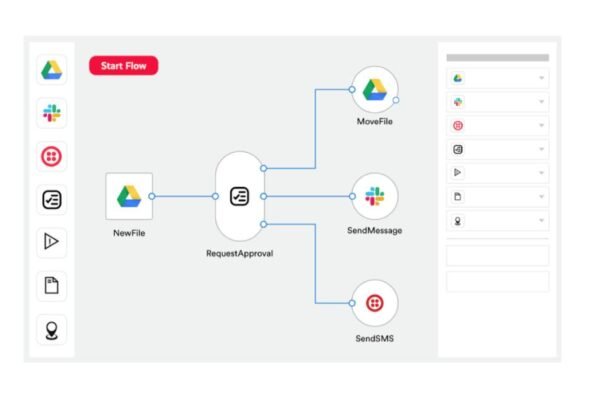Viewport: 590px width, 410px height.
Task: Select the RequestApproval node
Action: (x=239, y=196)
